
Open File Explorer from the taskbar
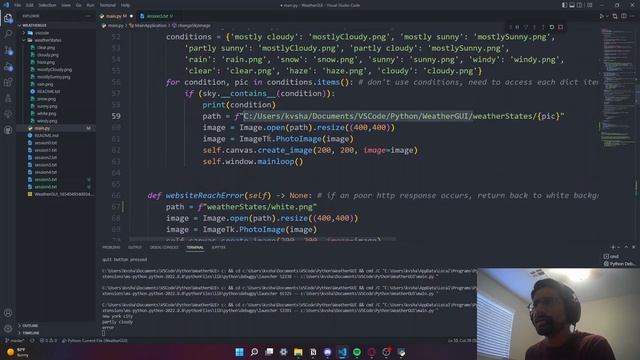[298, 352]
